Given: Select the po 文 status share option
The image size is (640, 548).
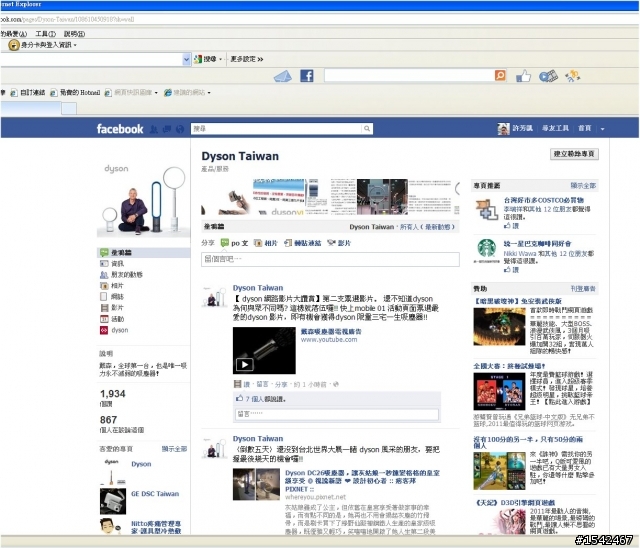Looking at the screenshot, I should click(234, 243).
